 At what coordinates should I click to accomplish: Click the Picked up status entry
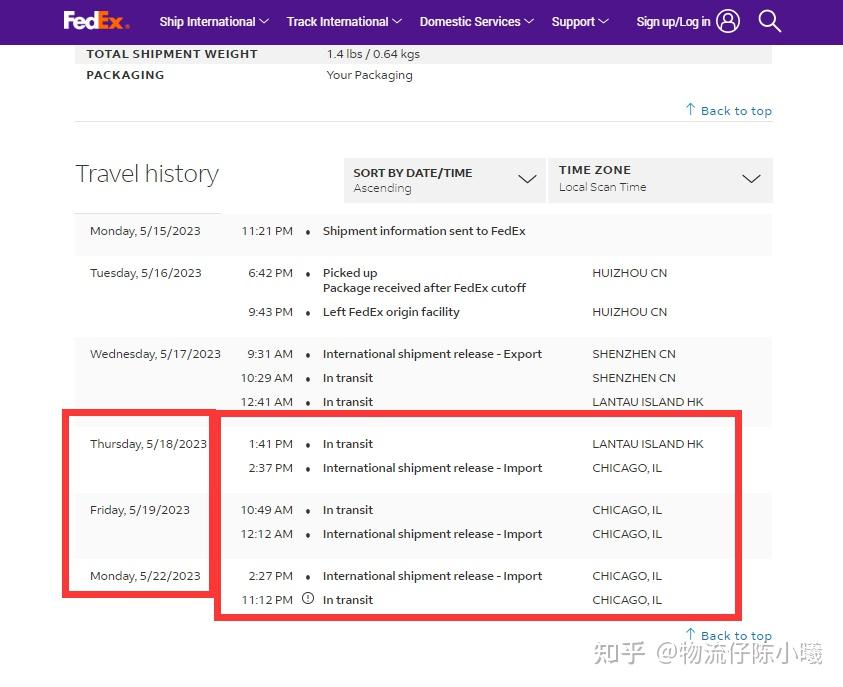point(350,273)
